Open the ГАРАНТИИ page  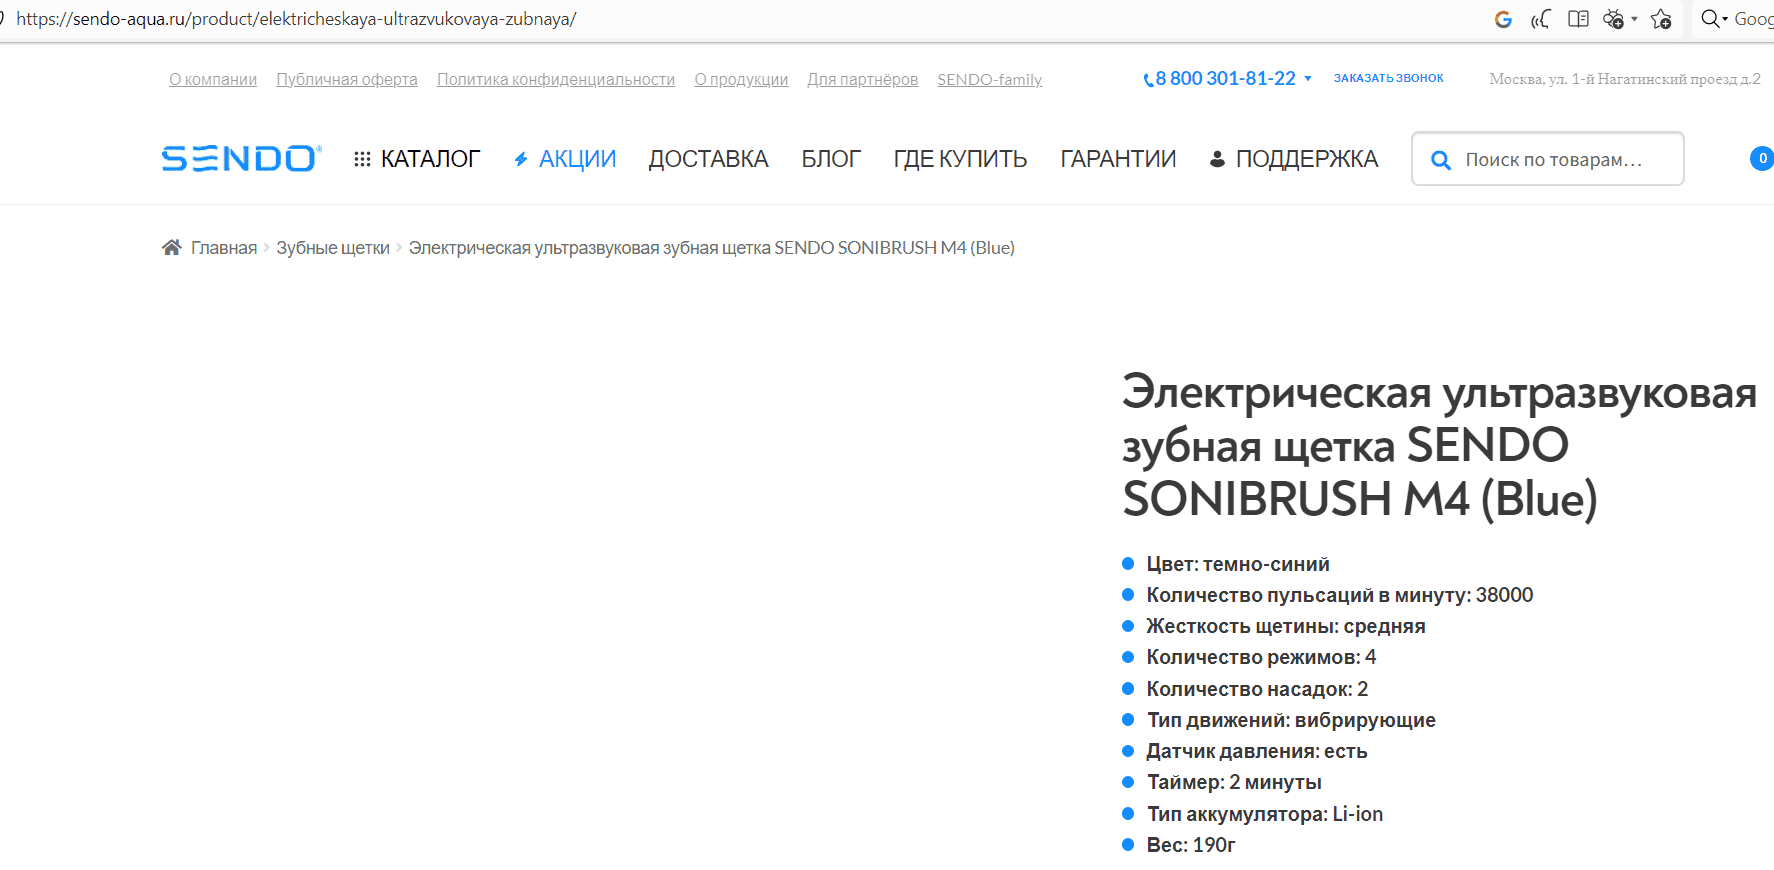(x=1118, y=159)
